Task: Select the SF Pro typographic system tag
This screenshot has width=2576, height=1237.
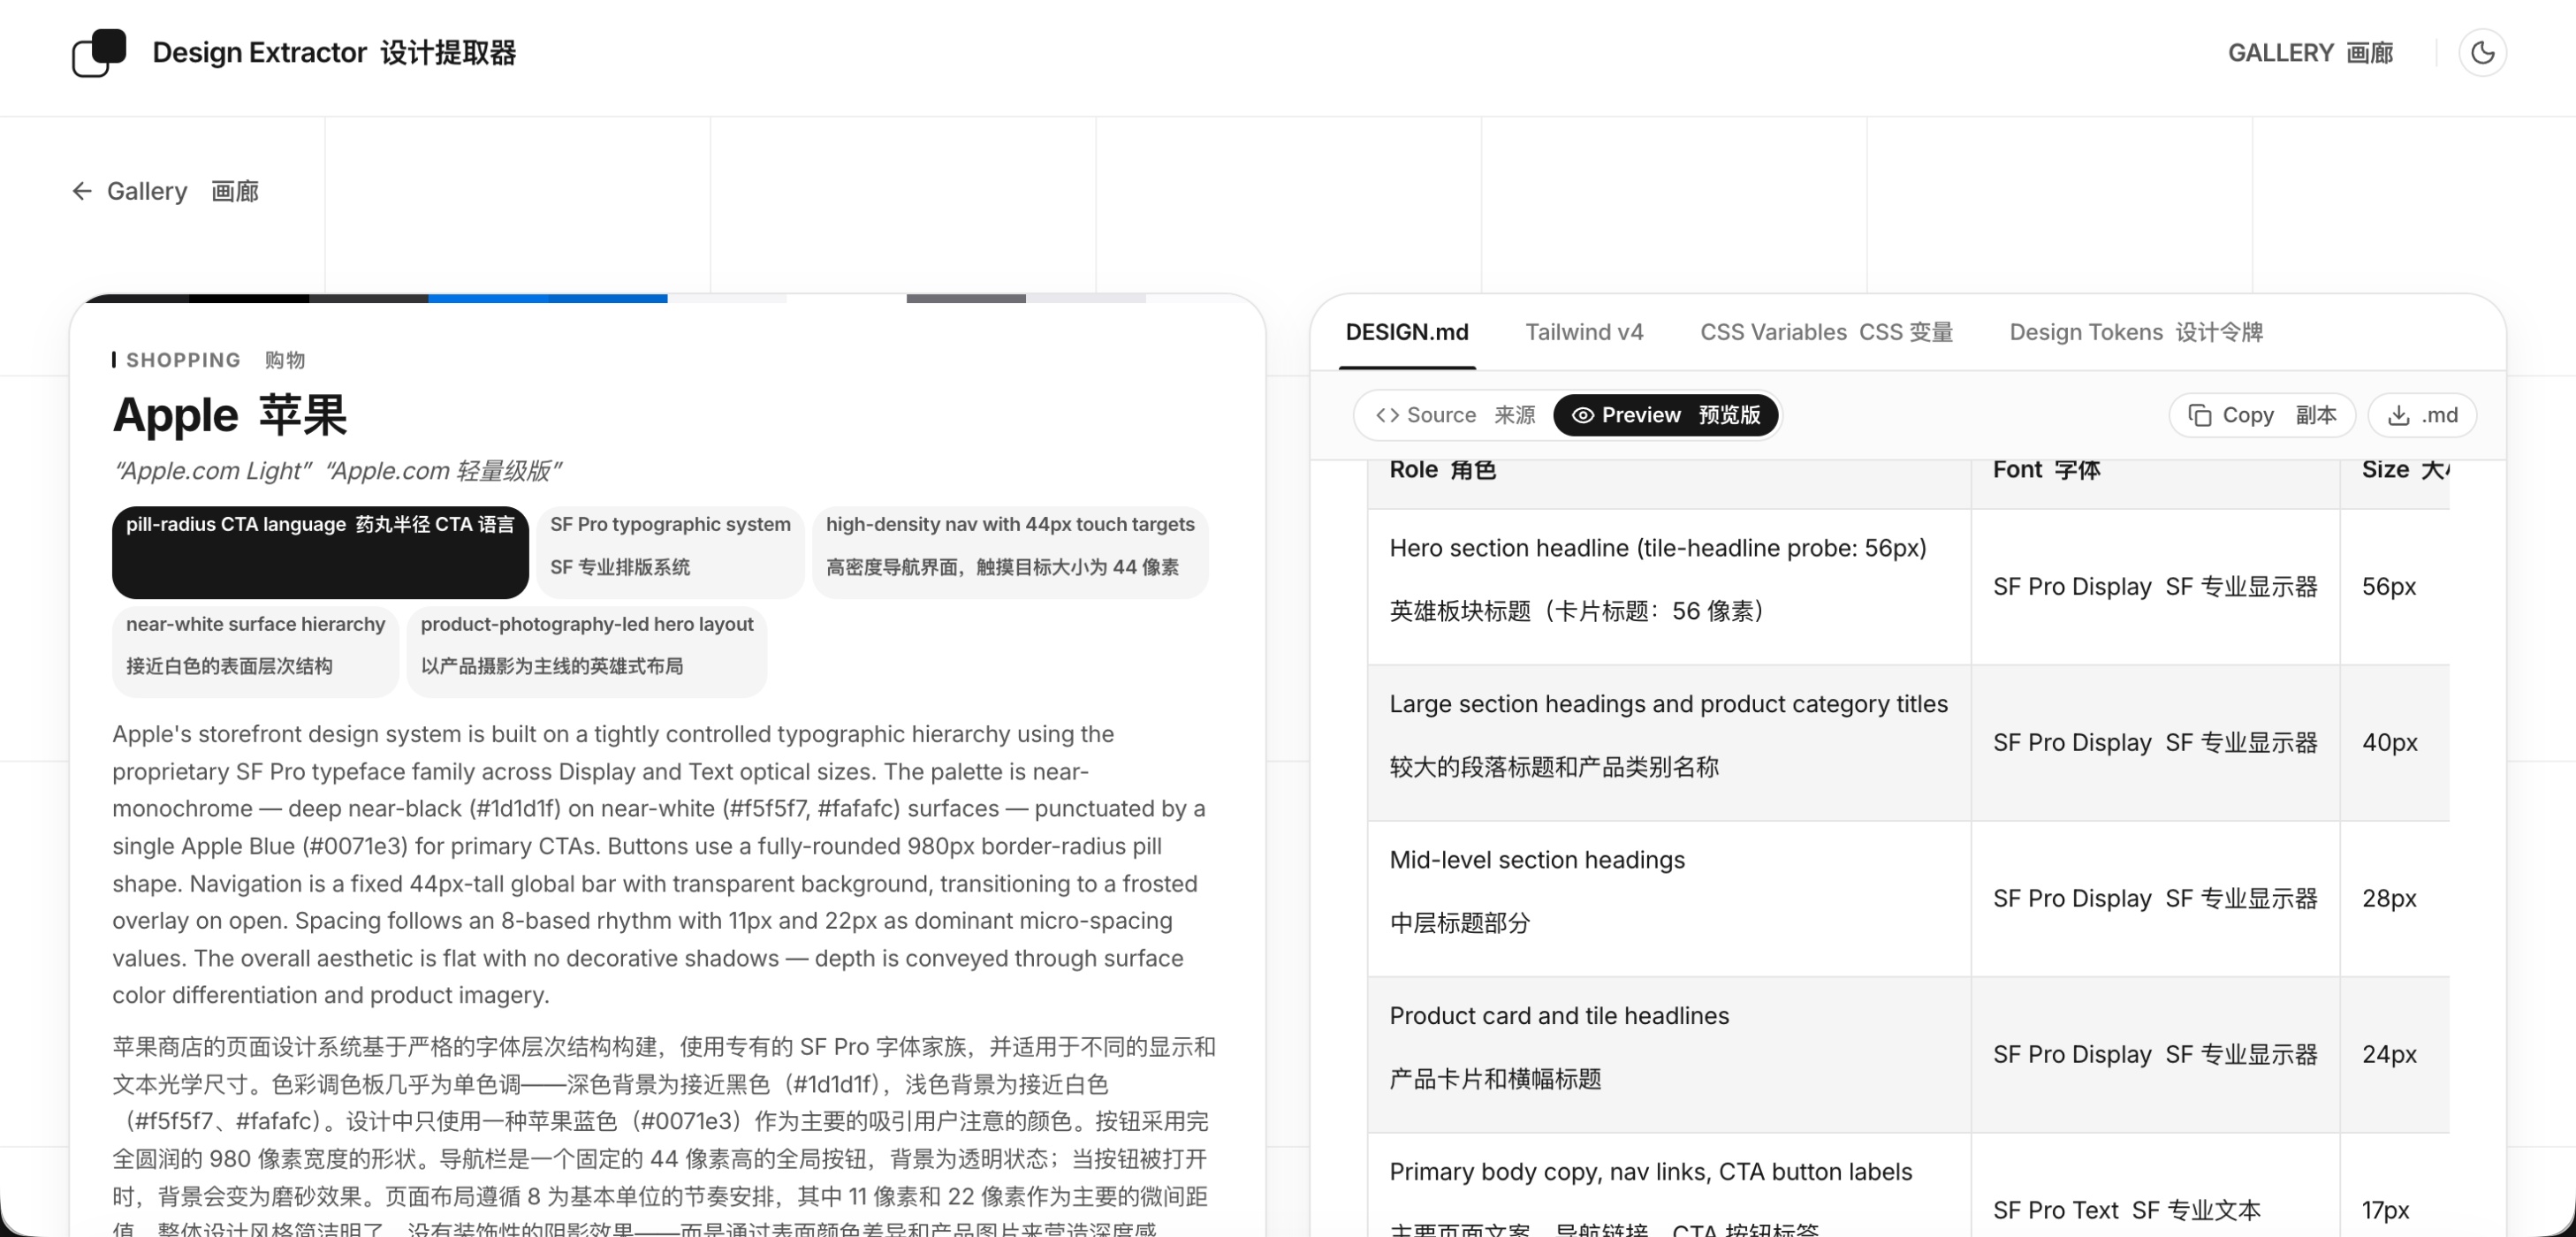Action: point(670,552)
